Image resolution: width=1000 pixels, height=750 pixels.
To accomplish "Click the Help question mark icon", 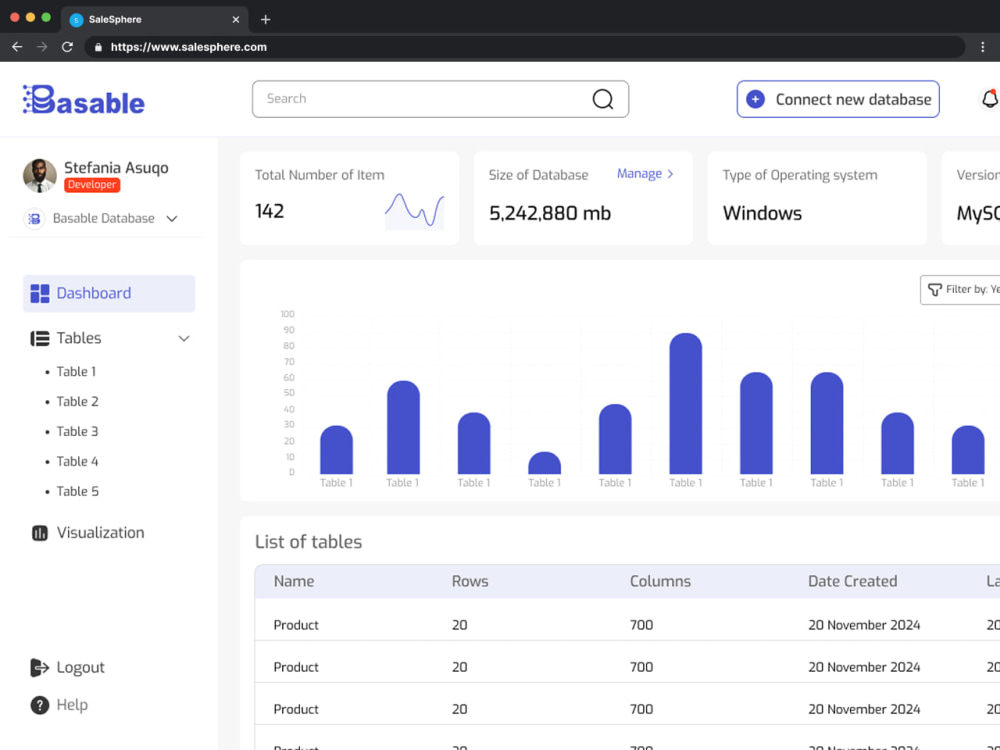I will click(40, 705).
